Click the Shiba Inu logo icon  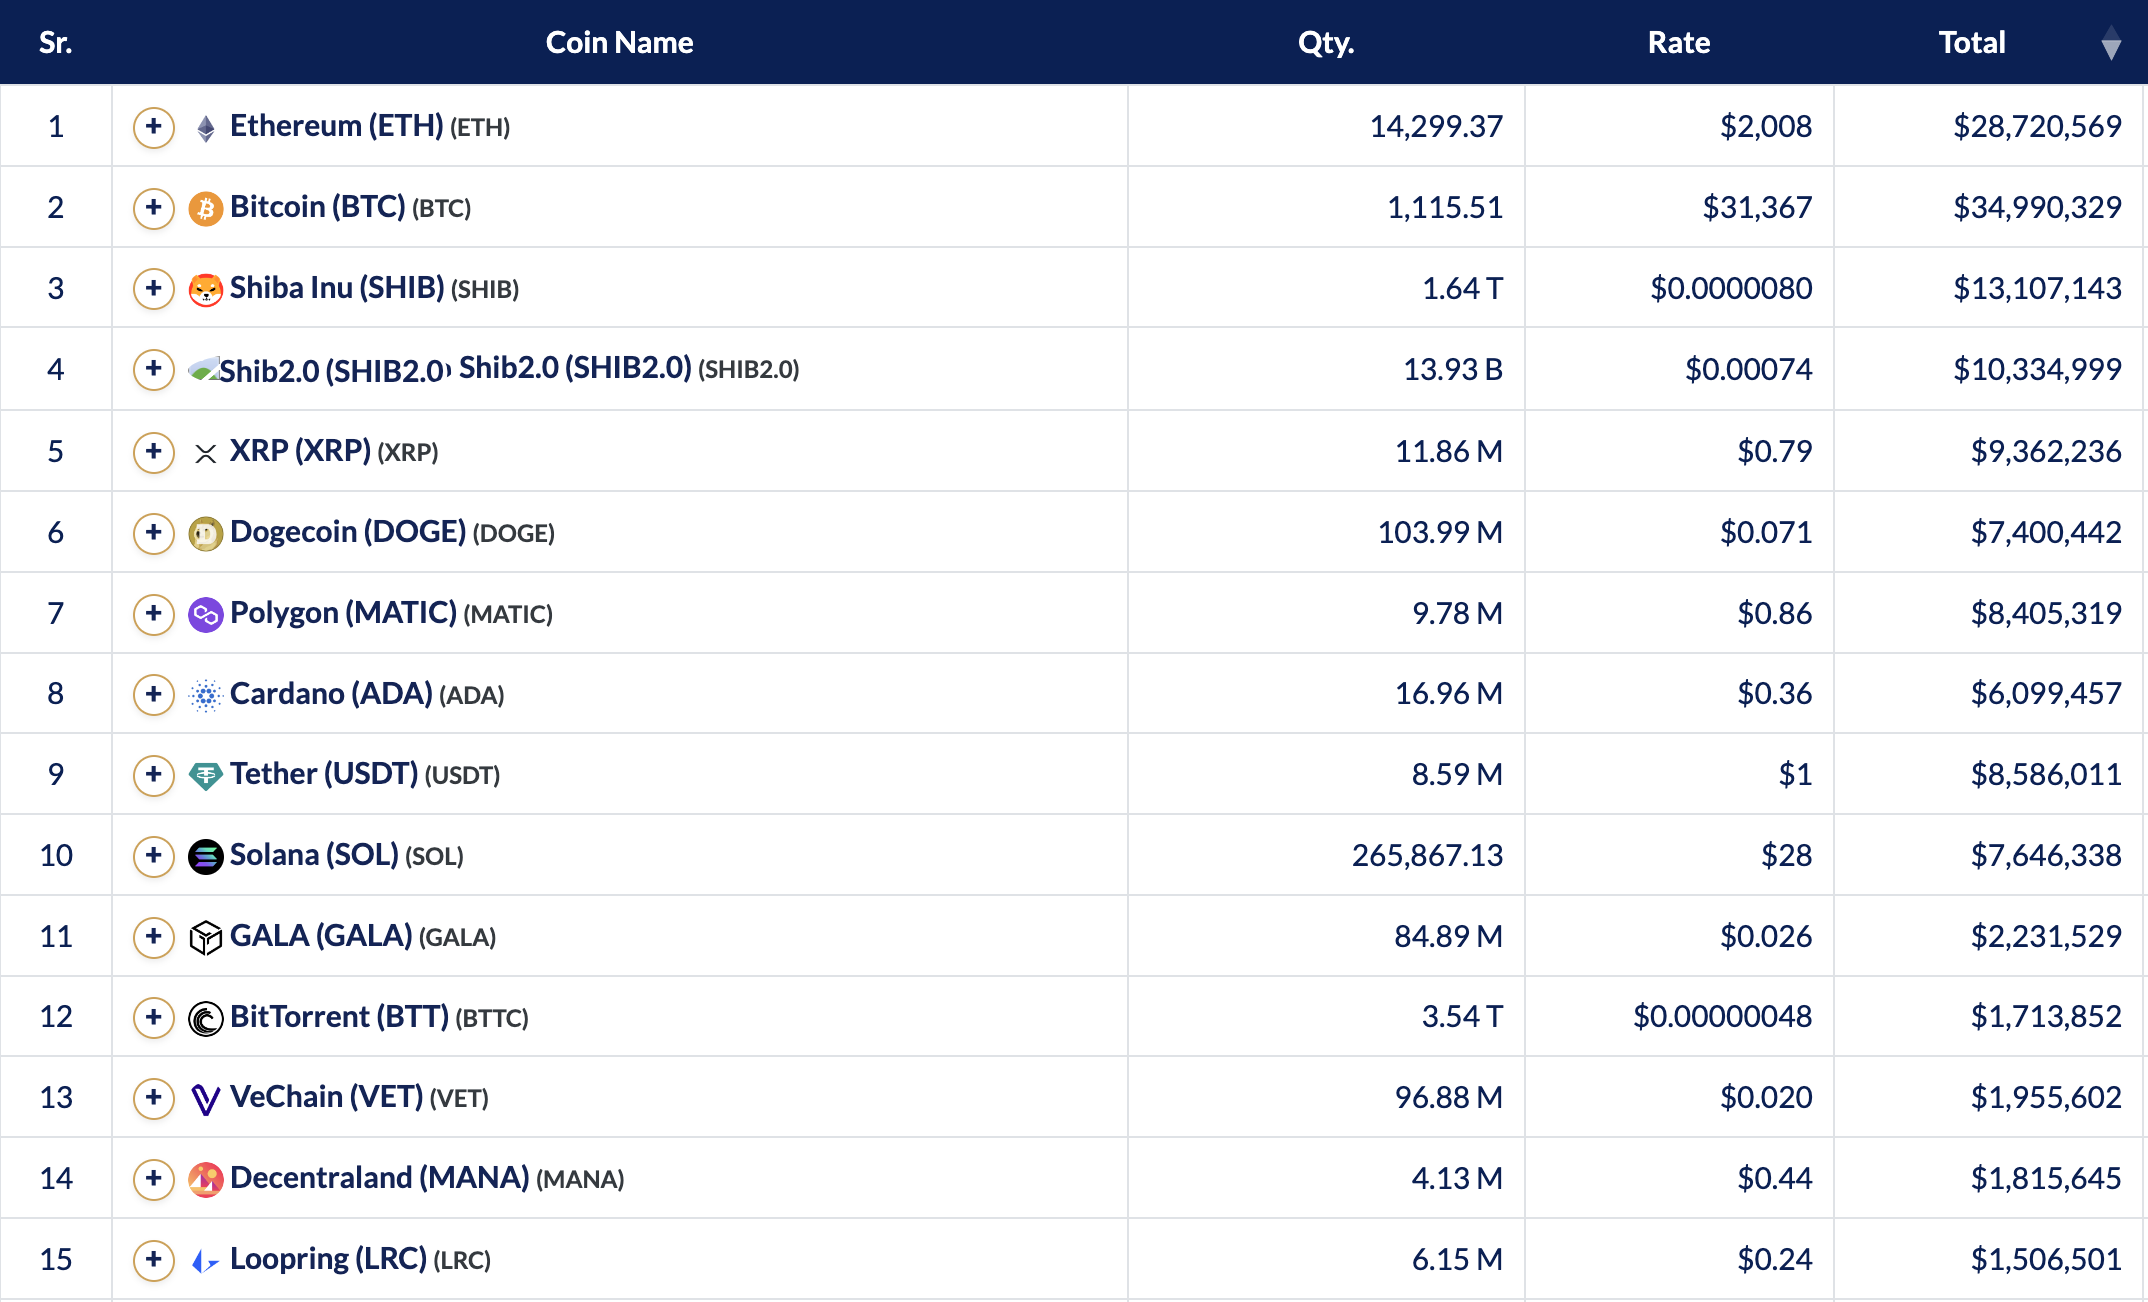(205, 289)
